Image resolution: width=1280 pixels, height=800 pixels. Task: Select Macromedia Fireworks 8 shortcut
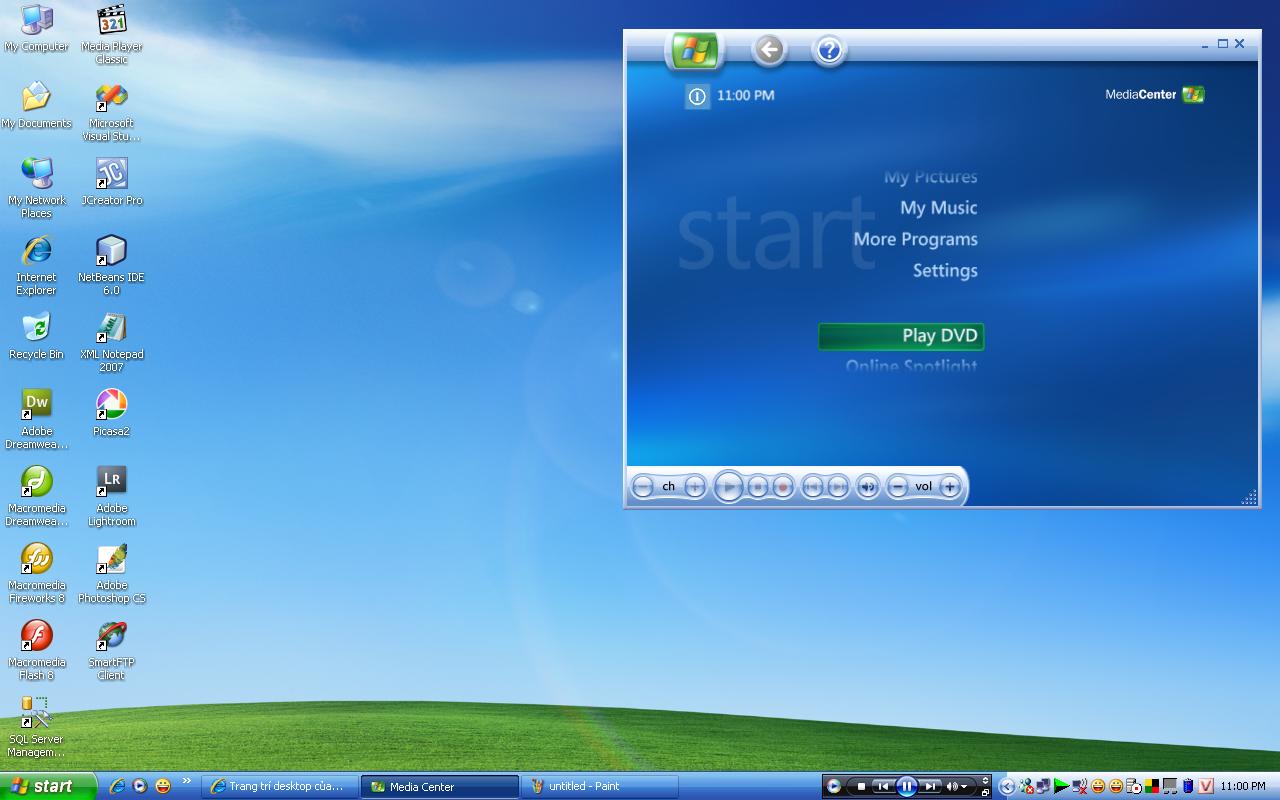(36, 573)
